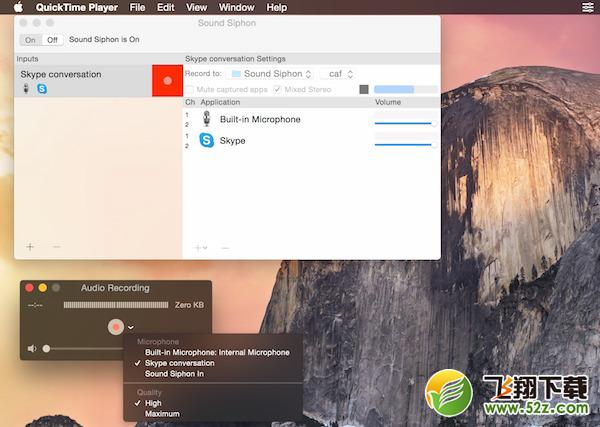Screen dimensions: 600x427
Task: Set recording quality to High
Action: 153,403
